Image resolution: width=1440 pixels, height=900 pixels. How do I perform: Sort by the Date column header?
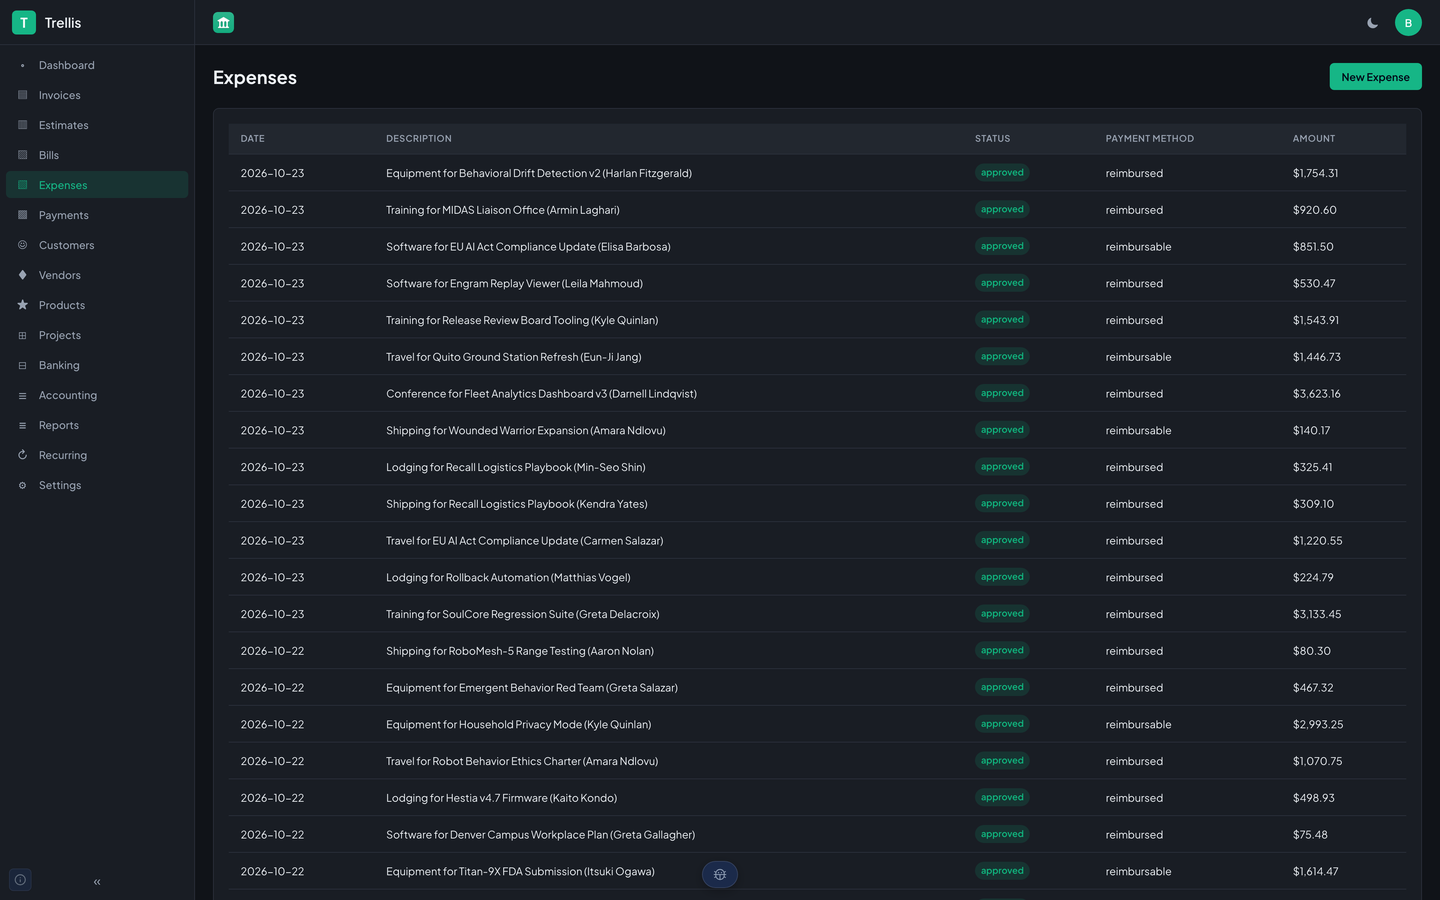[253, 139]
